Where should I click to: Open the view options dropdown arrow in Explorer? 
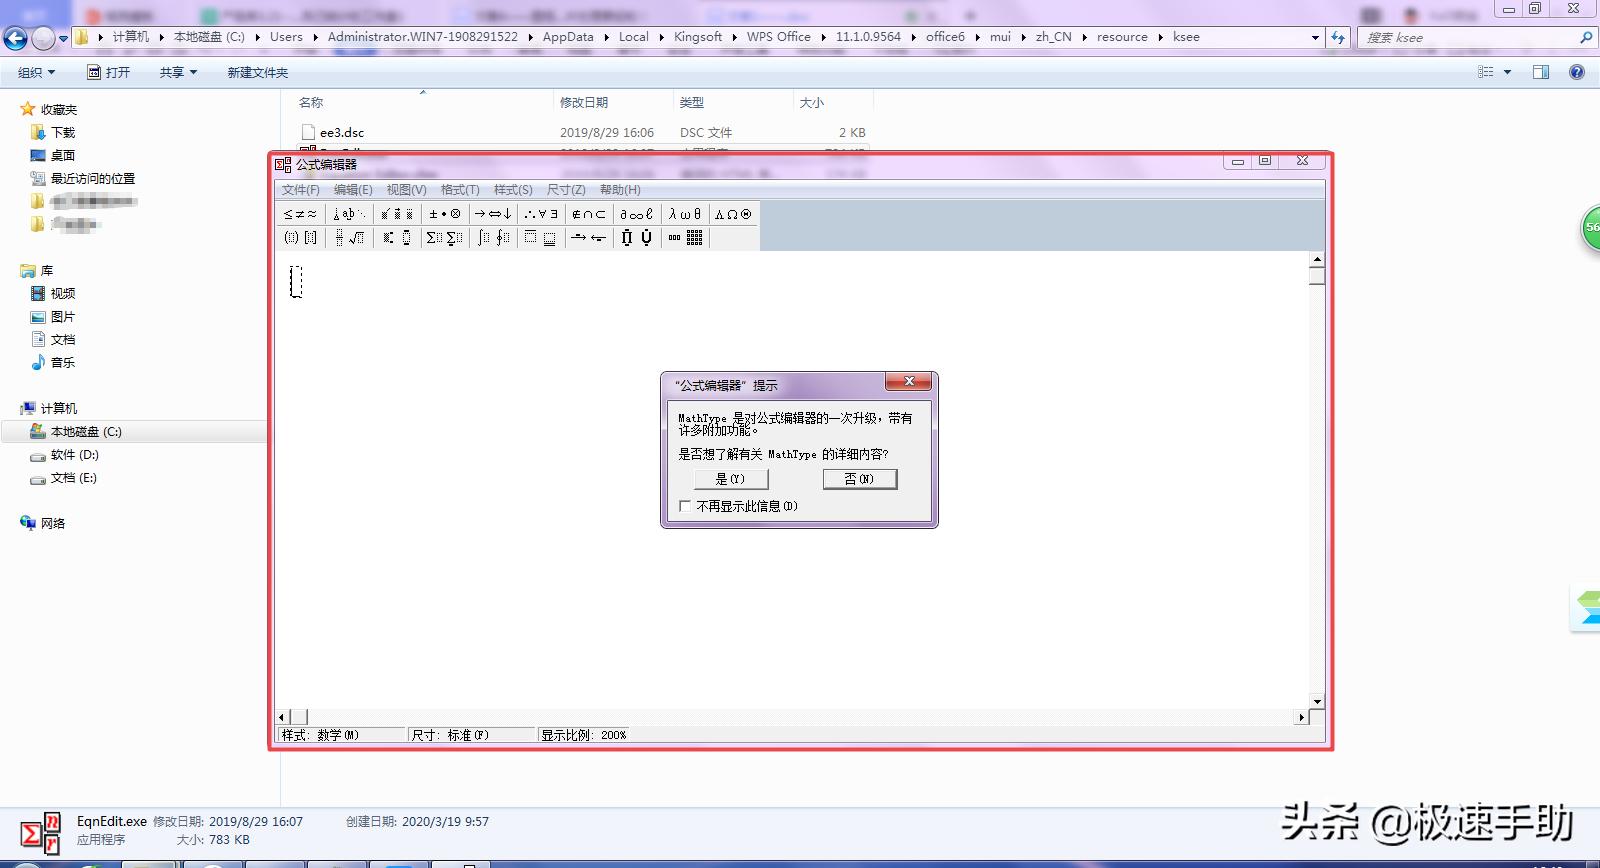tap(1507, 72)
